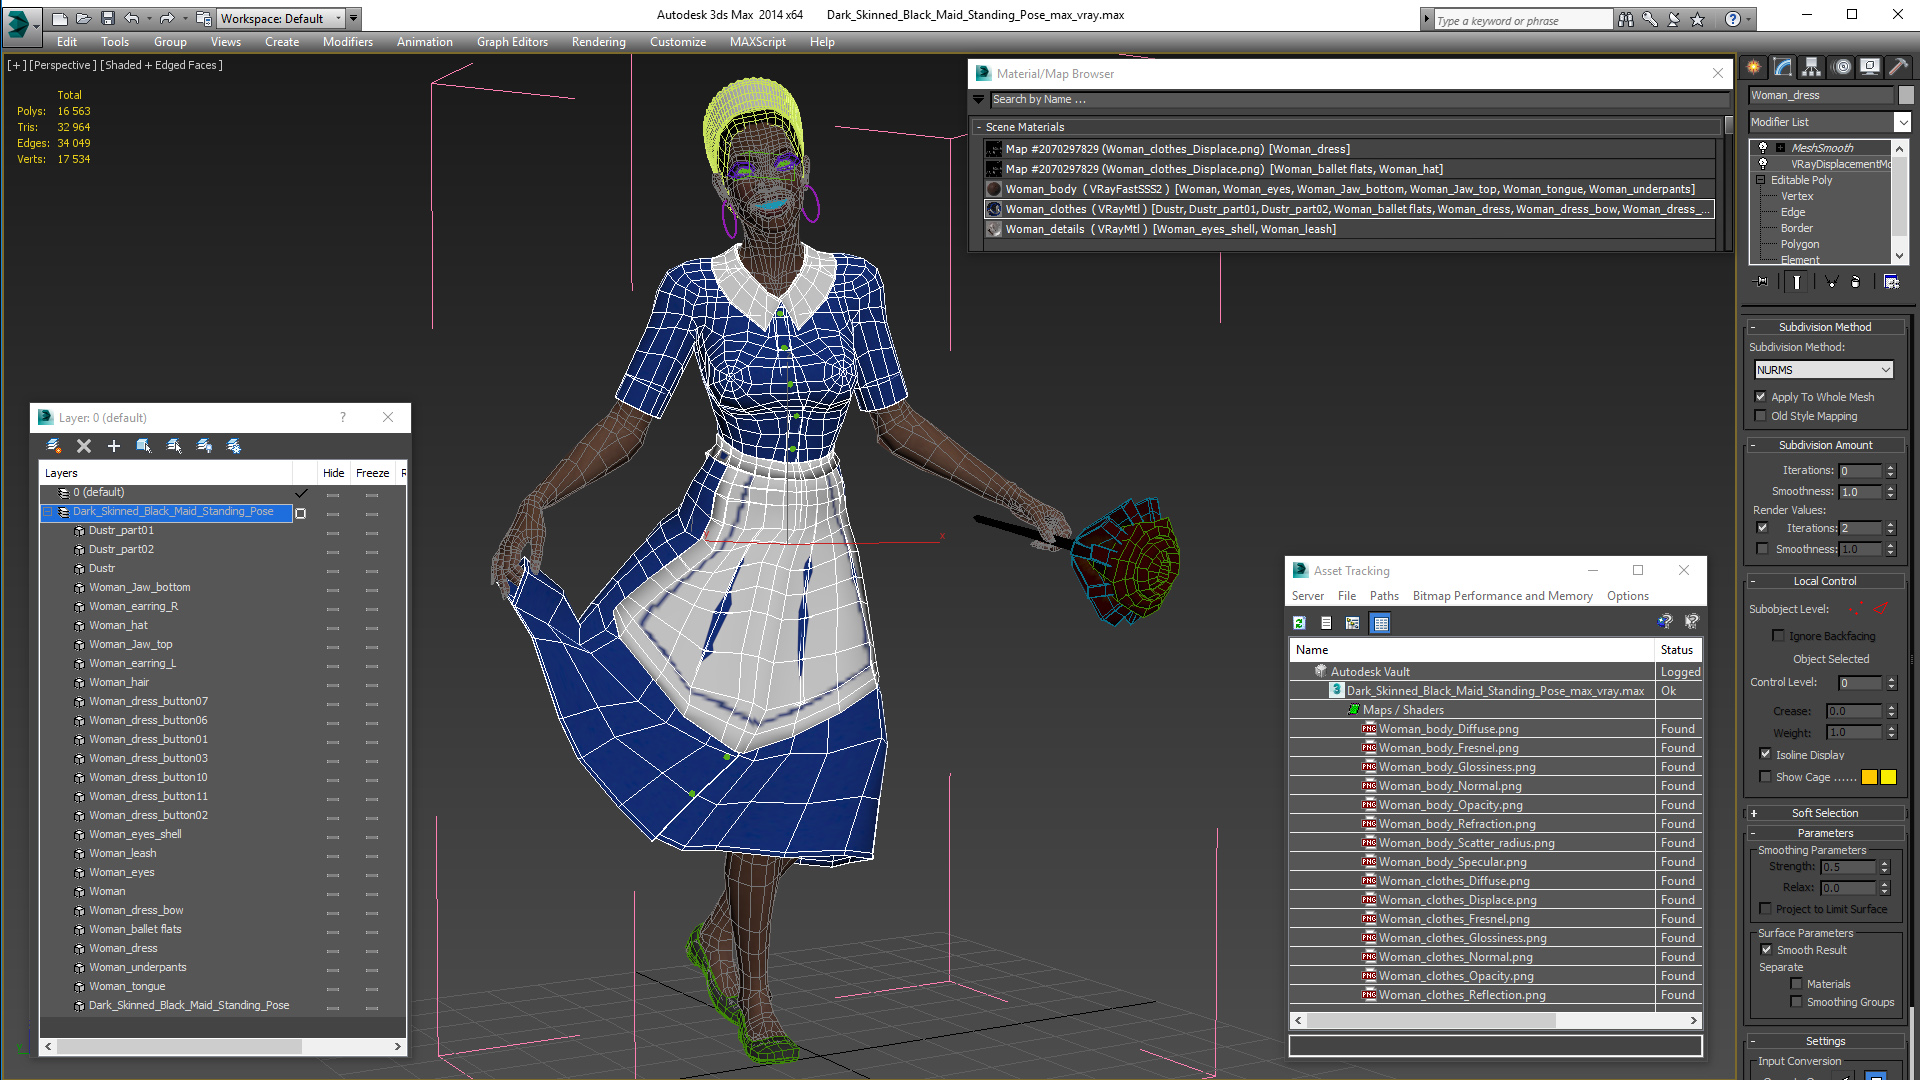The height and width of the screenshot is (1080, 1920).
Task: Enable Old Style Mapping checkbox
Action: (x=1761, y=416)
